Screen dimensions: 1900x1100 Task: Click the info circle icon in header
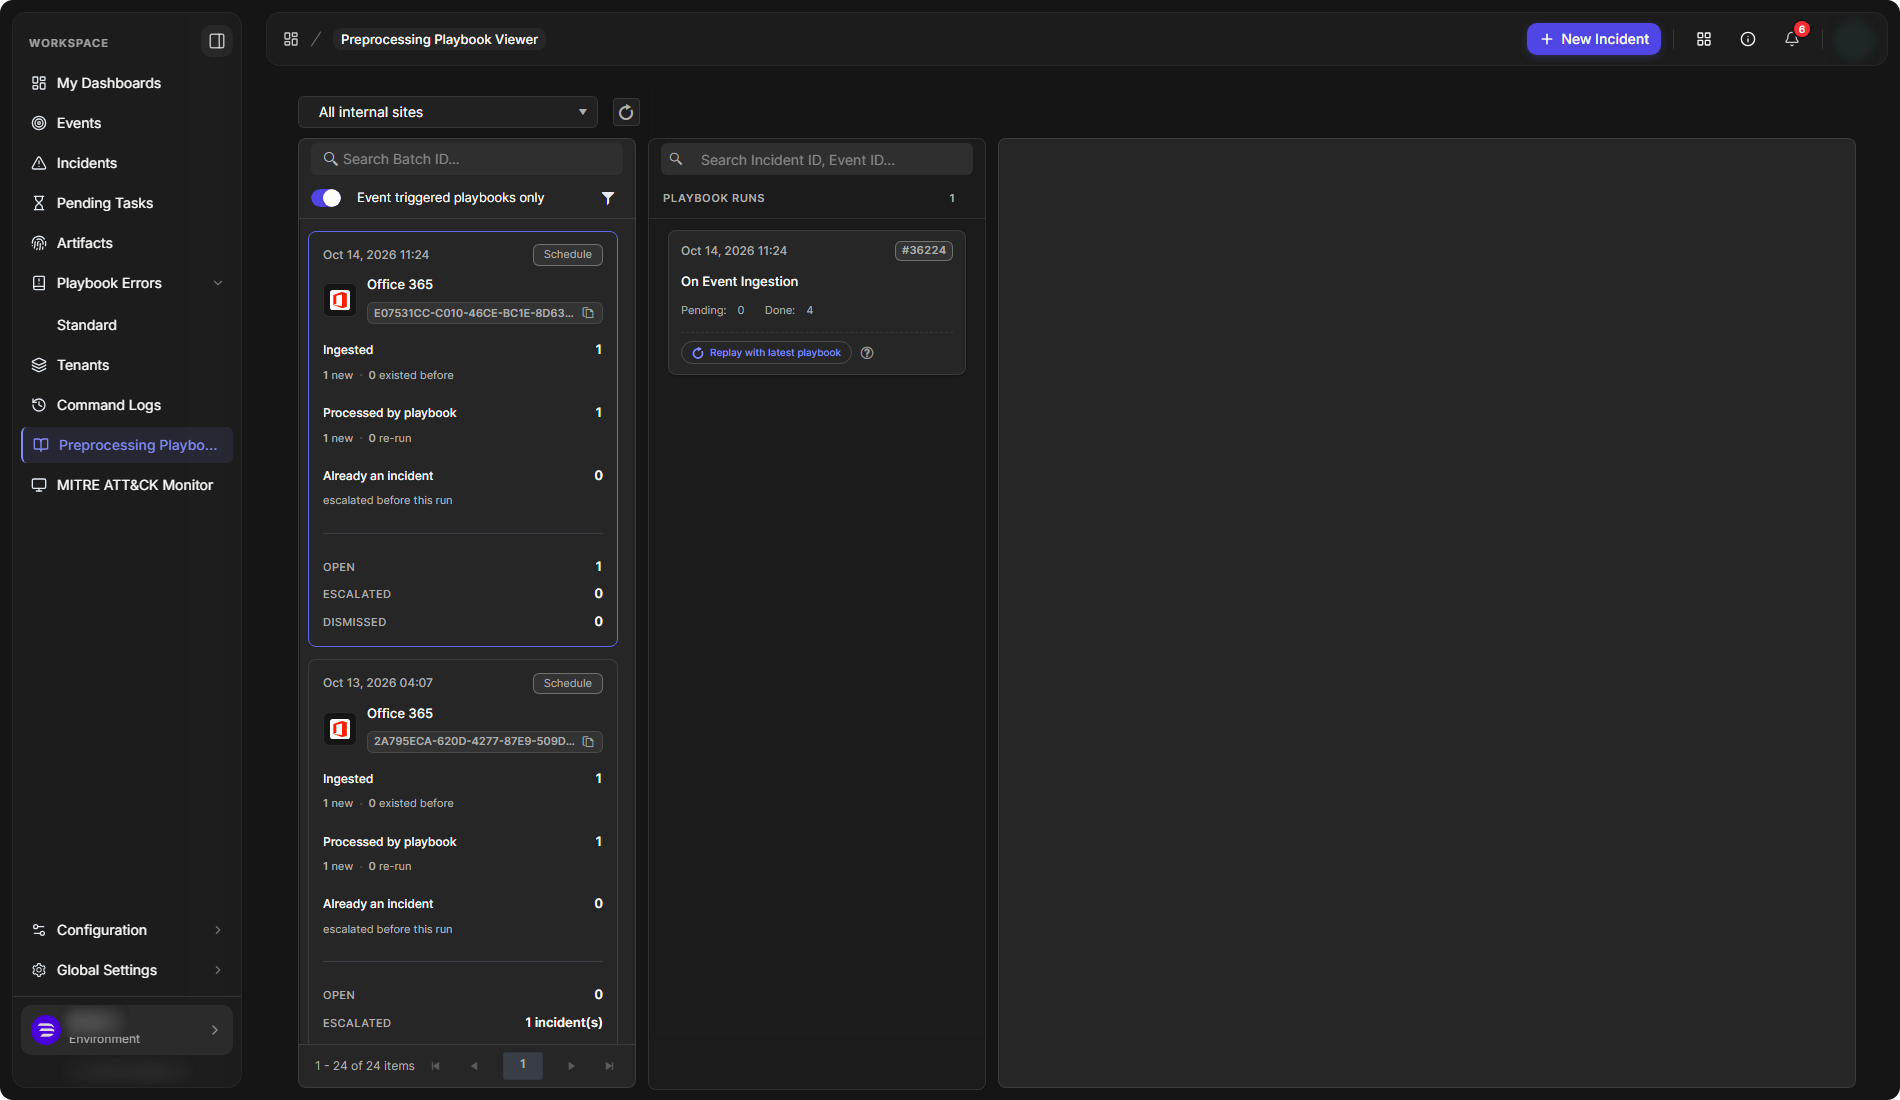(x=1748, y=39)
